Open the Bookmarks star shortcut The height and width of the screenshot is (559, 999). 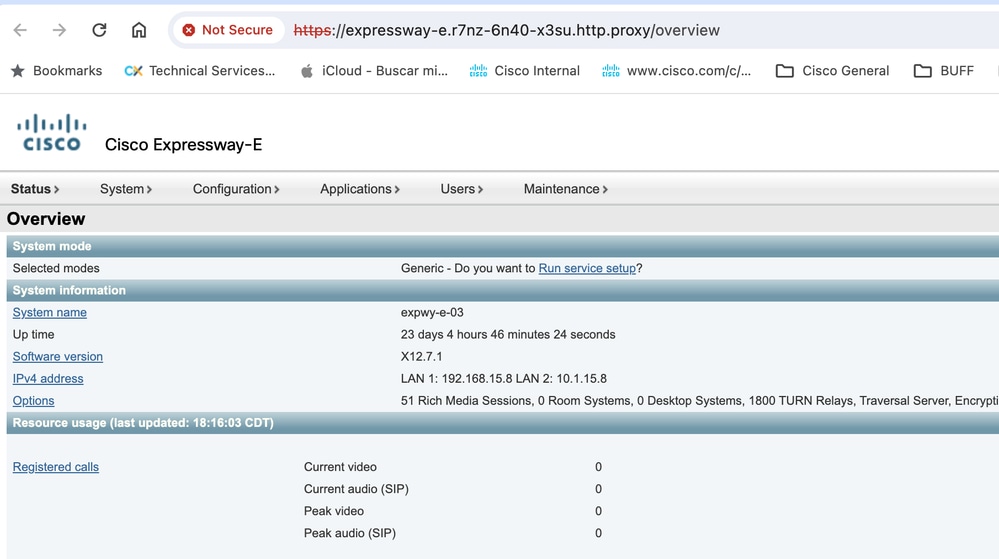click(x=57, y=71)
